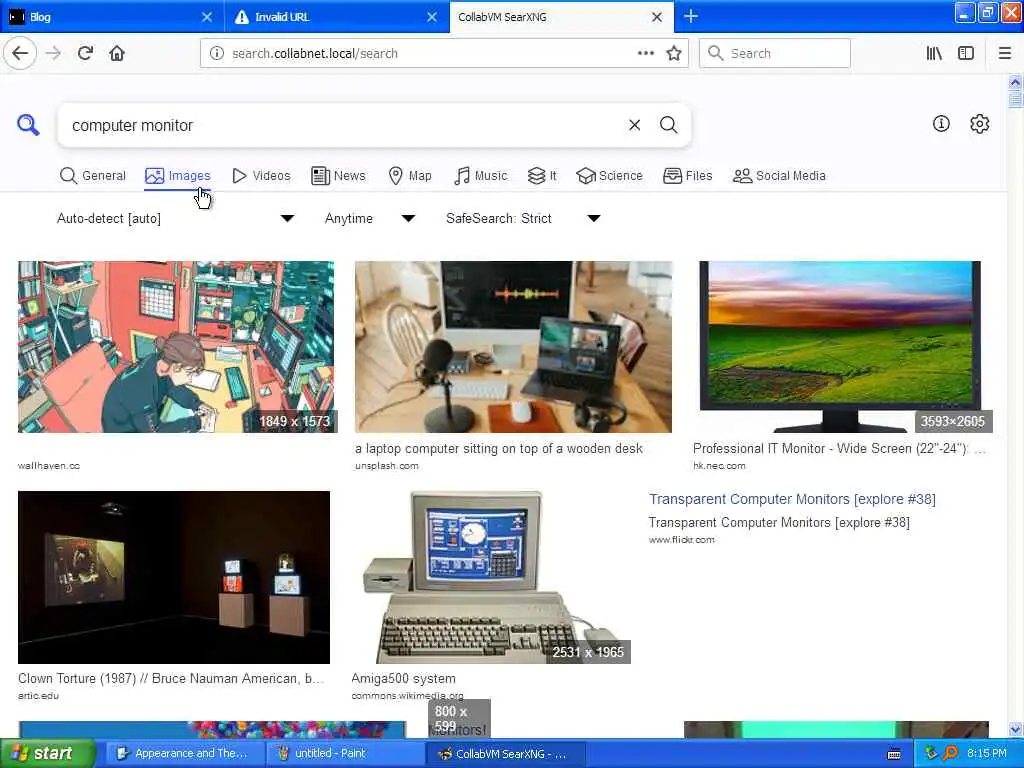Image resolution: width=1024 pixels, height=768 pixels.
Task: Go back with the browser back arrow
Action: (x=20, y=53)
